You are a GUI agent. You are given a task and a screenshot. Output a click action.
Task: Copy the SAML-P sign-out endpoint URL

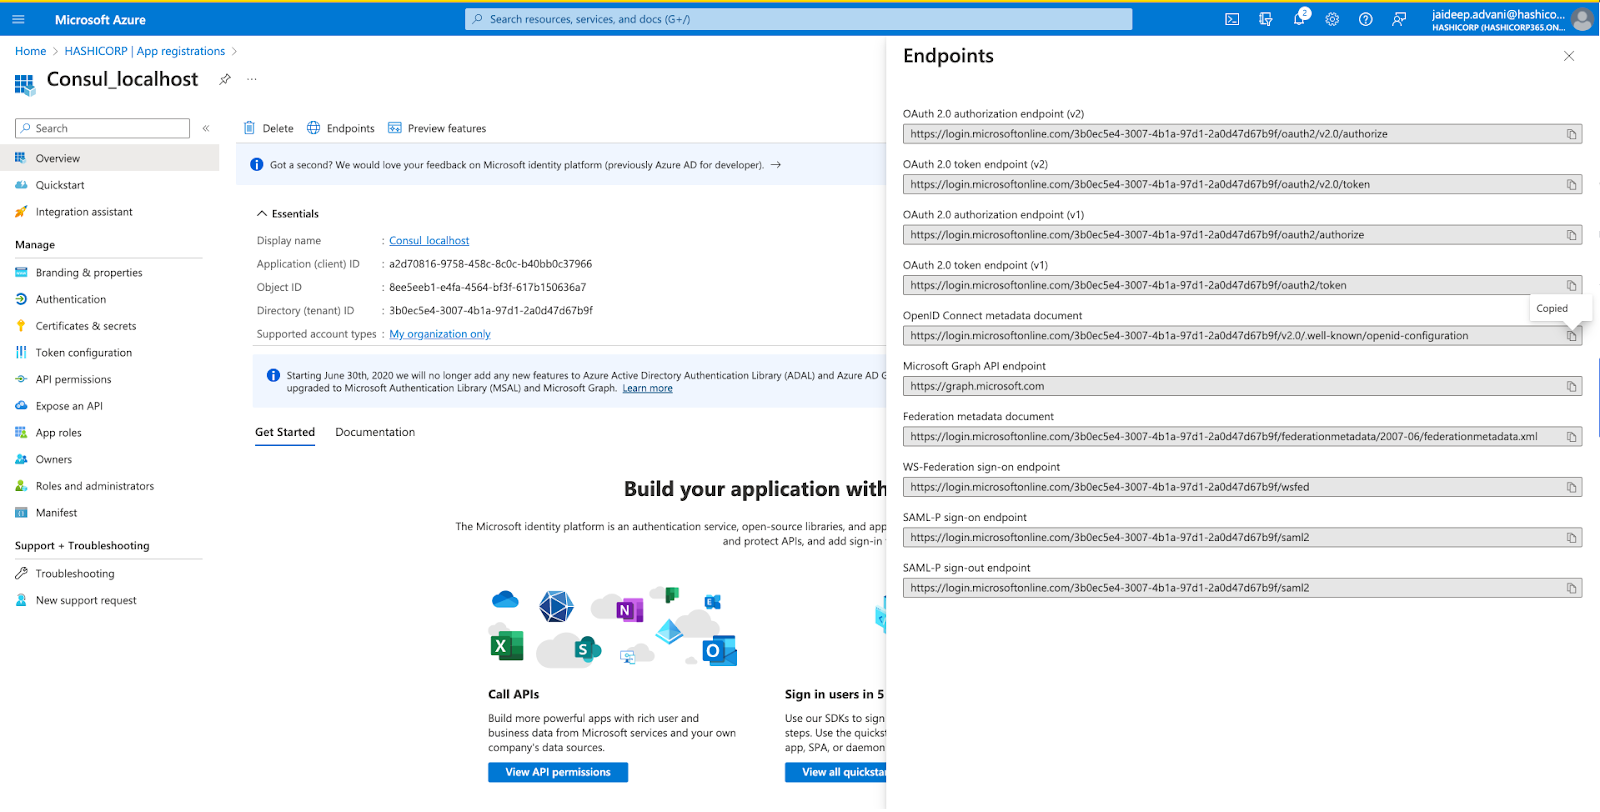(x=1571, y=588)
